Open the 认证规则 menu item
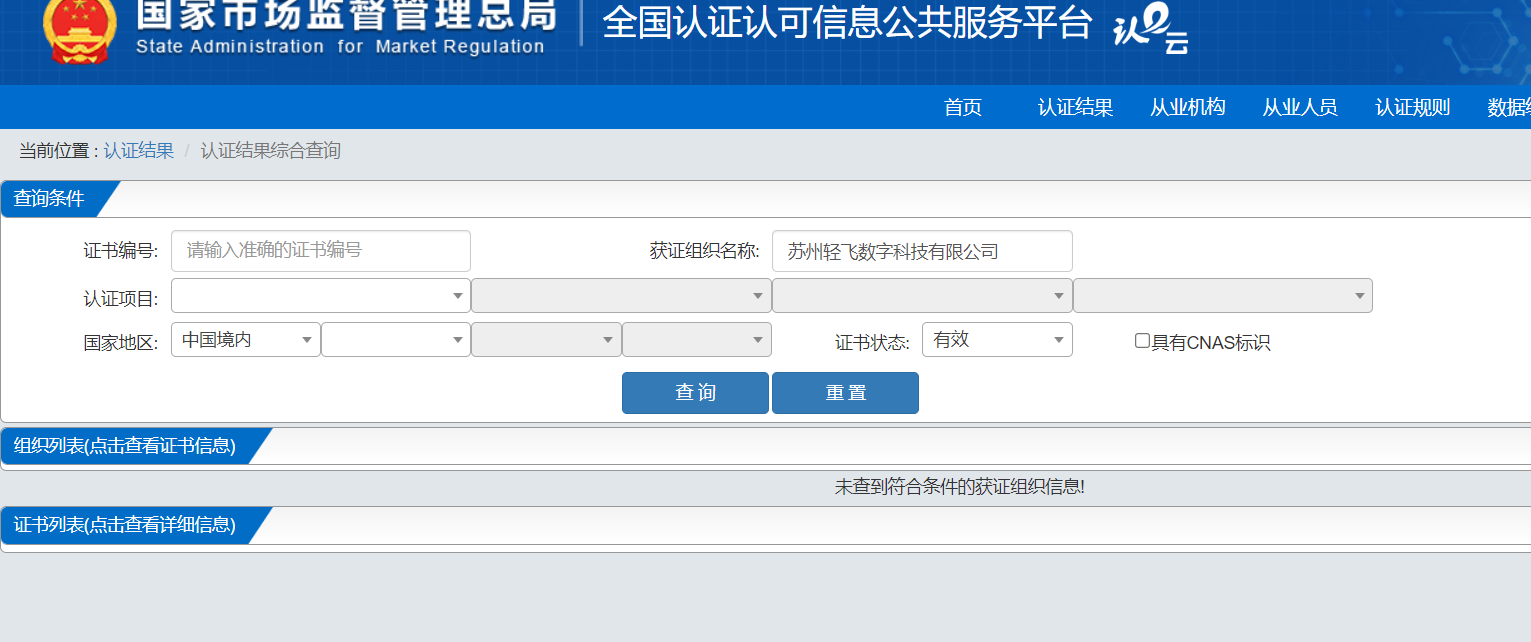Image resolution: width=1531 pixels, height=642 pixels. point(1412,107)
